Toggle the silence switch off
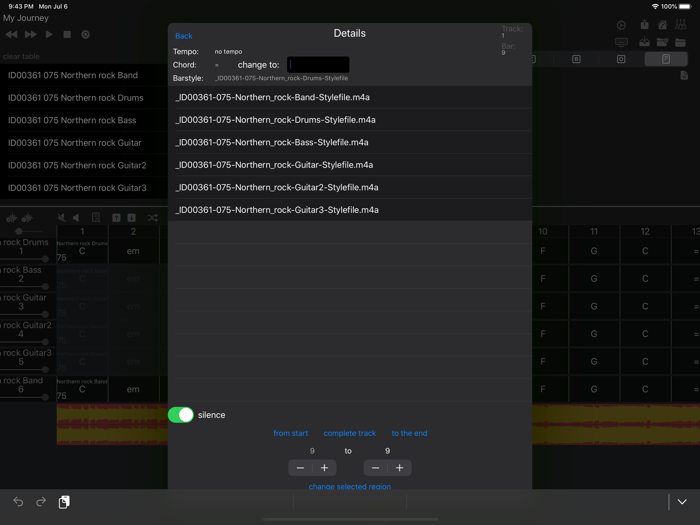The height and width of the screenshot is (525, 700). 181,415
